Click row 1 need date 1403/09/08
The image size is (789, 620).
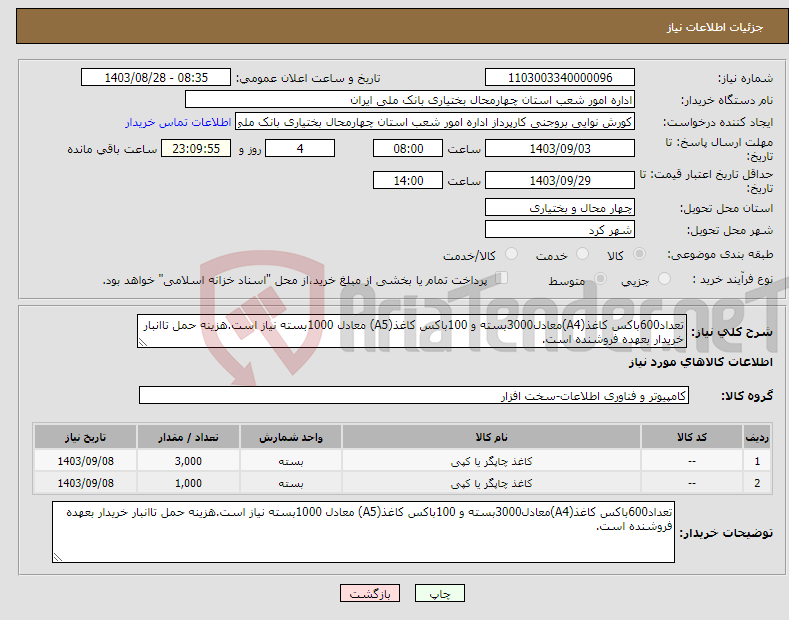(86, 461)
